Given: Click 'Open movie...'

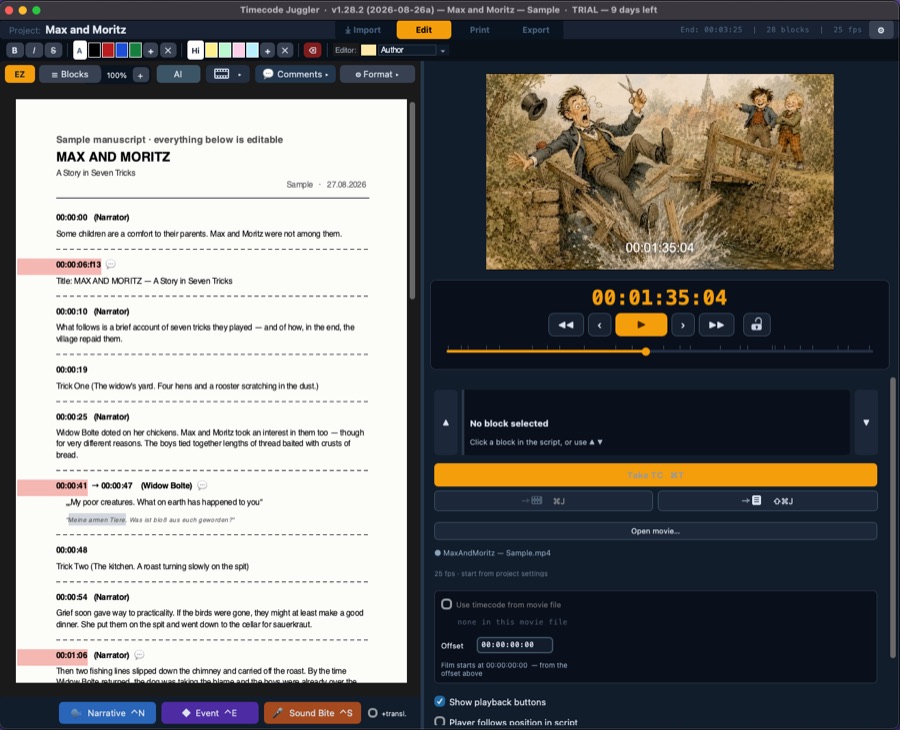Looking at the screenshot, I should point(655,531).
